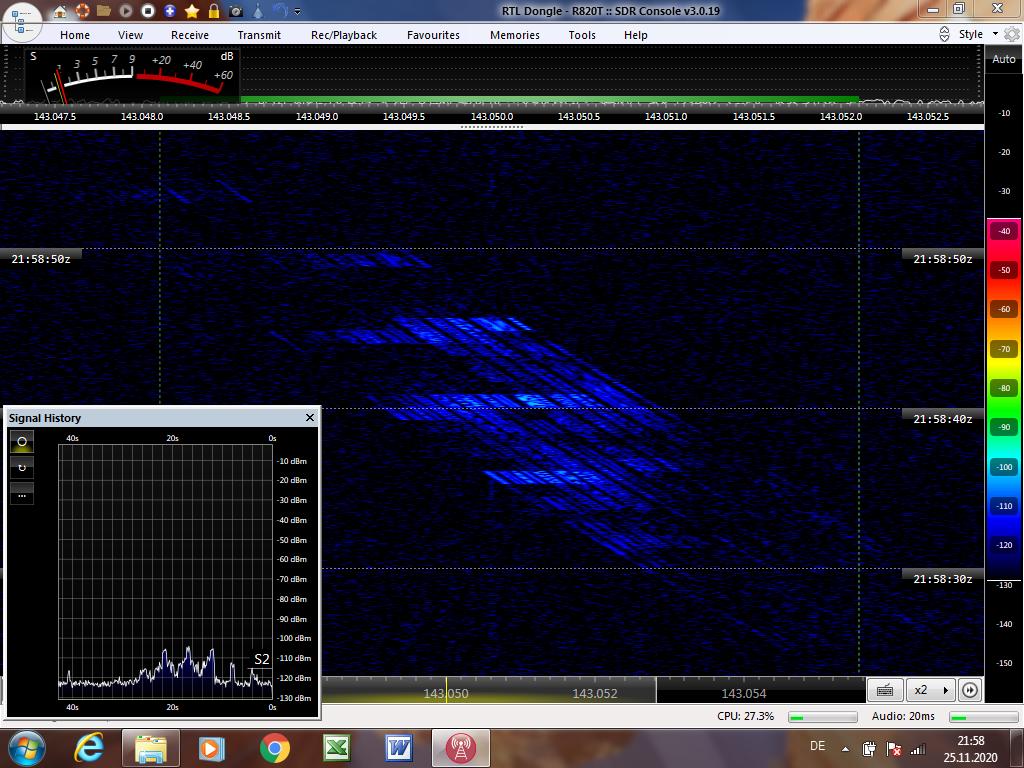
Task: Click the reset arrow button in Signal History
Action: (22, 468)
